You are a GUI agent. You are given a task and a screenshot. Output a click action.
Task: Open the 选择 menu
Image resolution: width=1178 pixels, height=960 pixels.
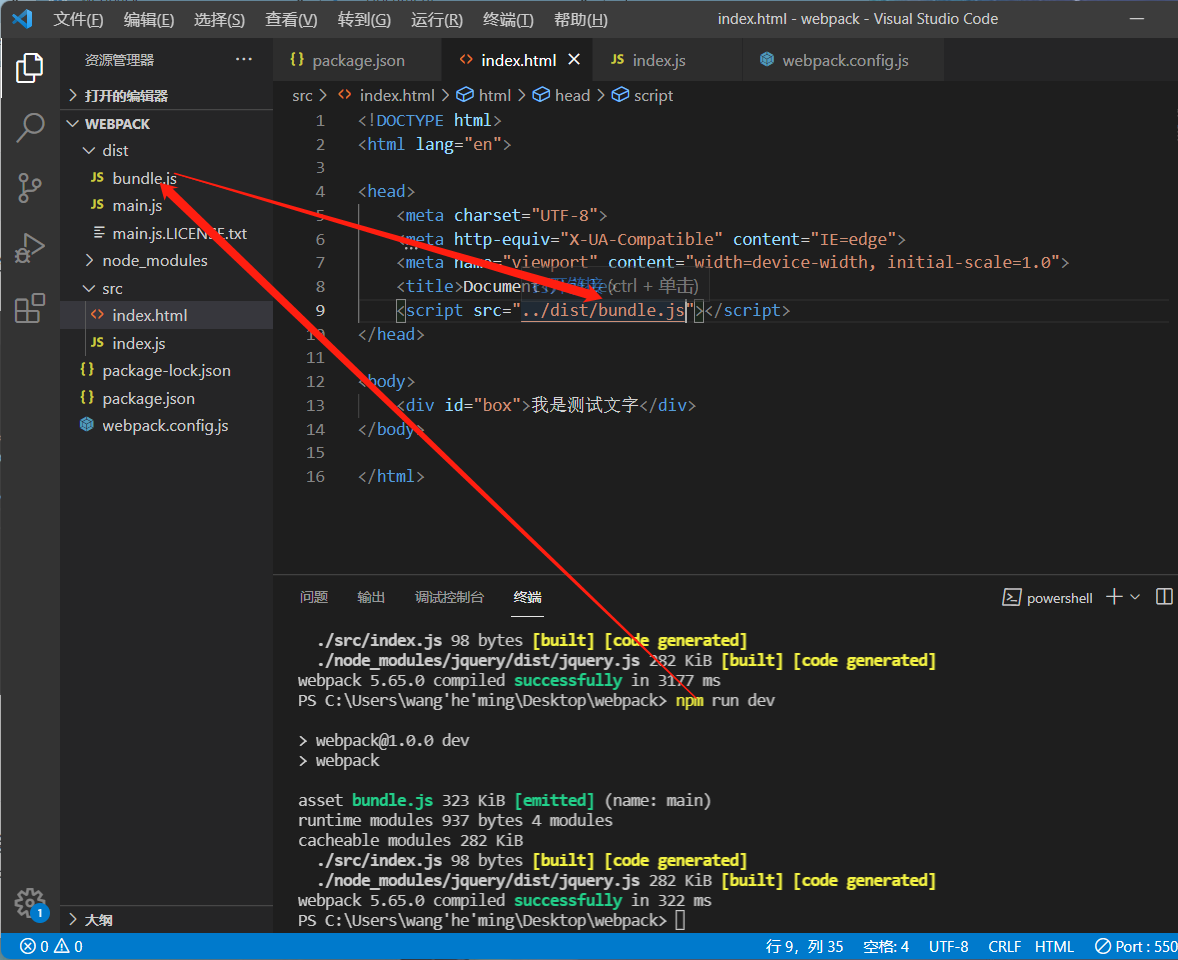pyautogui.click(x=219, y=20)
